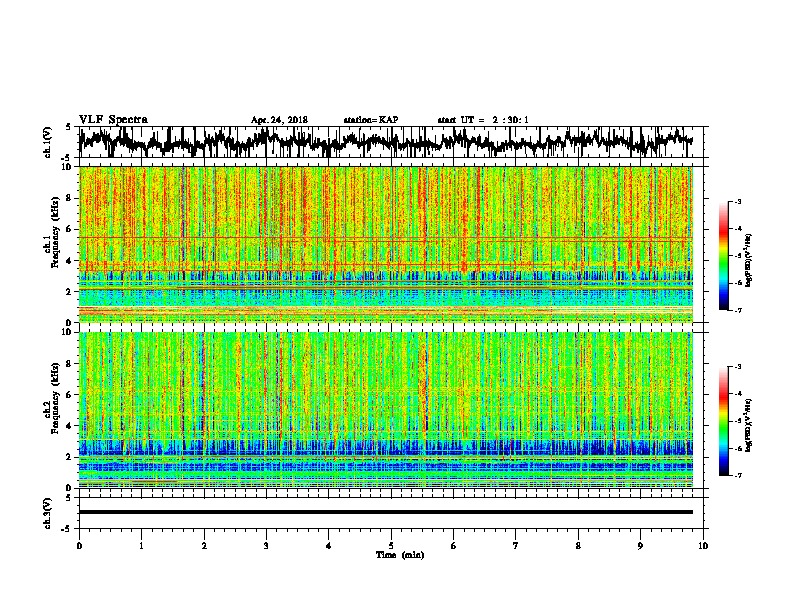
Task: Click time axis tick label 9
Action: point(640,546)
